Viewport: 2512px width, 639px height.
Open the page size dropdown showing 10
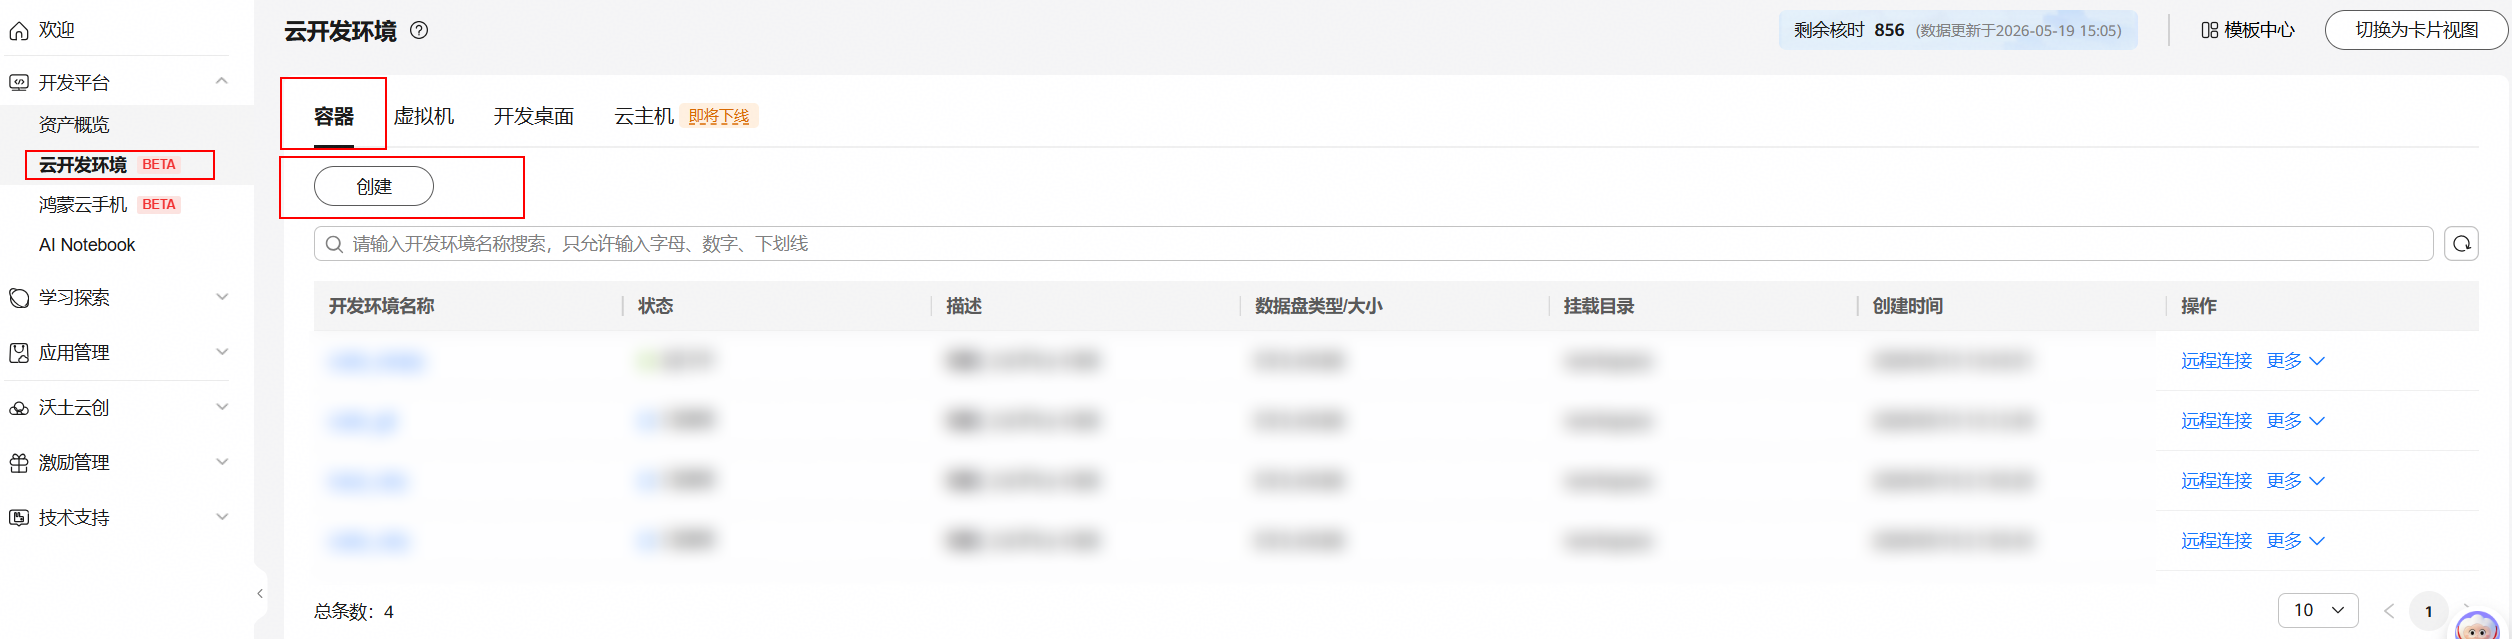(2318, 610)
